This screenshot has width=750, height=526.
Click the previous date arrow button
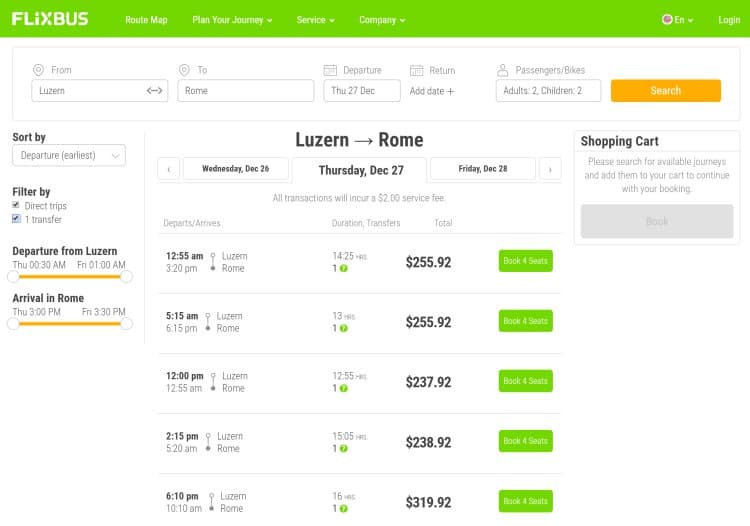tap(169, 169)
